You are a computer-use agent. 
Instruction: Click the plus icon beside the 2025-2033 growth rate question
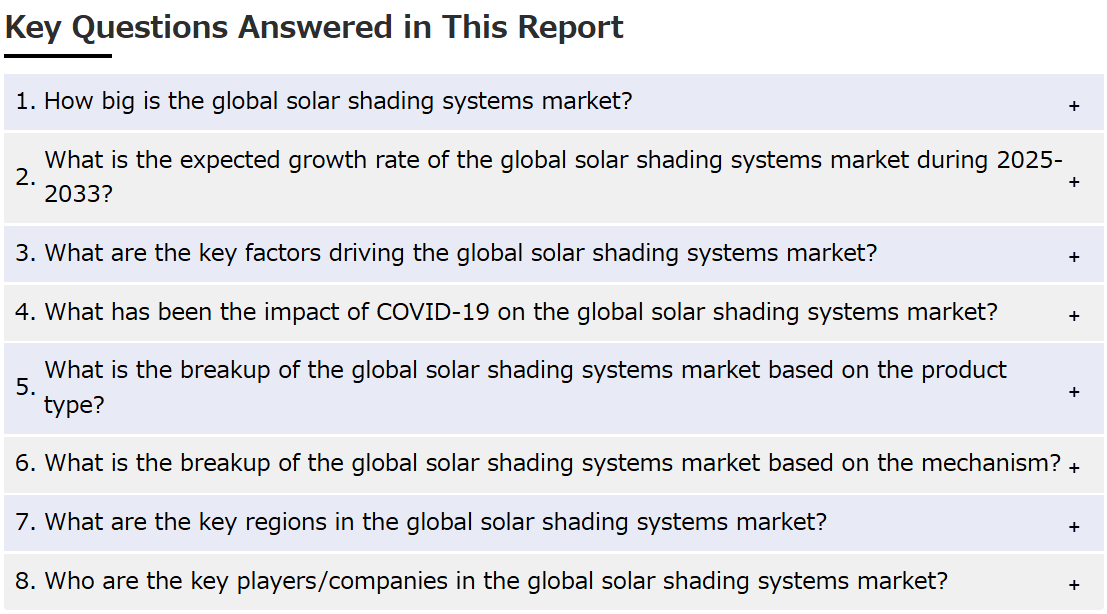tap(1074, 182)
